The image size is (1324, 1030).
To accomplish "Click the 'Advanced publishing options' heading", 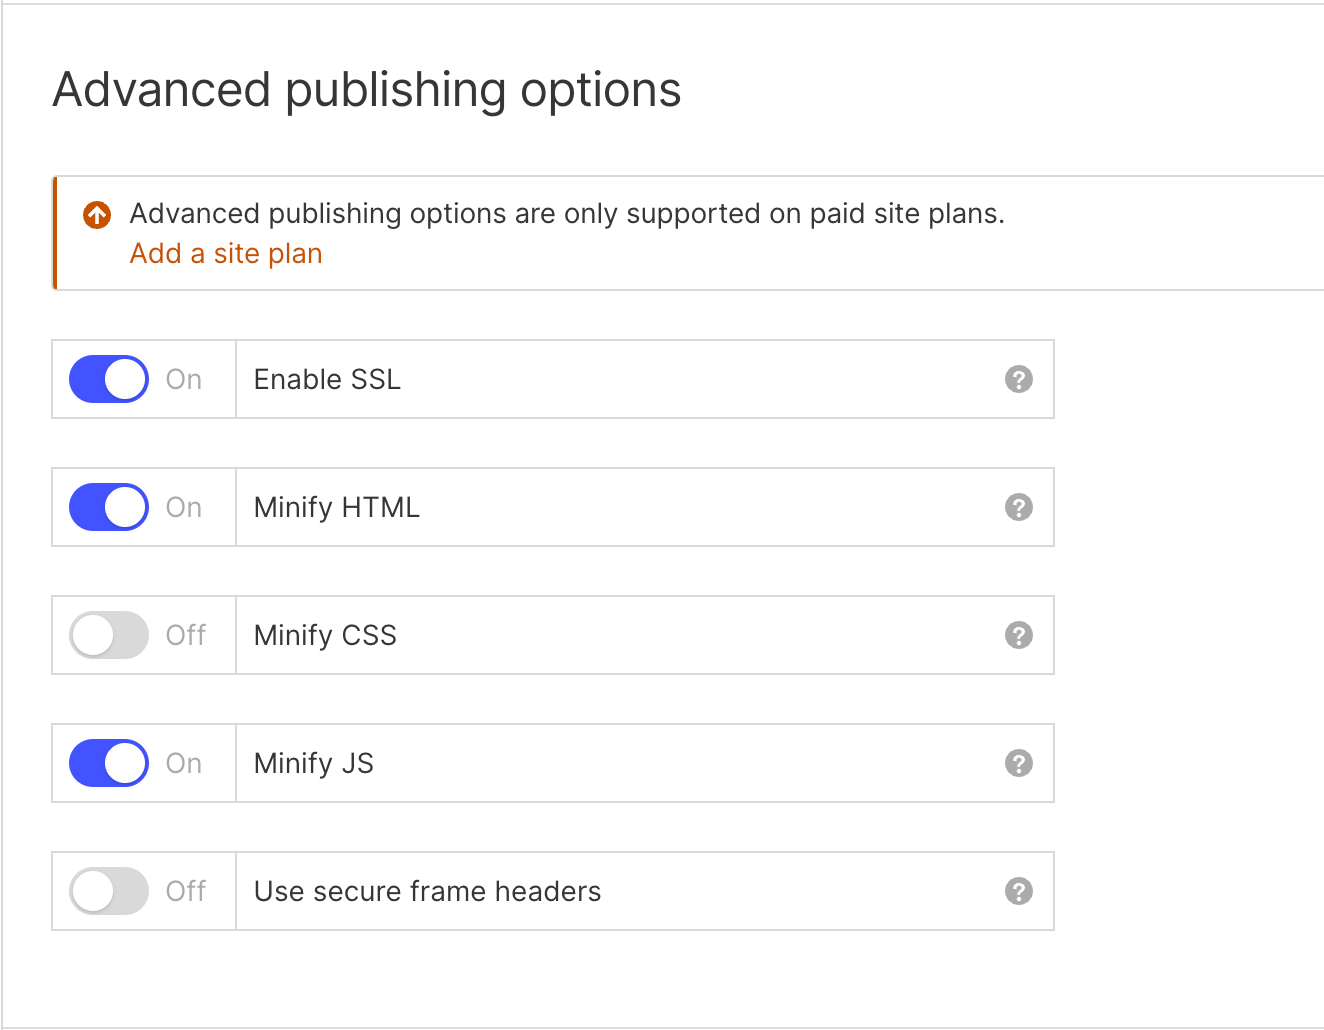I will [367, 90].
